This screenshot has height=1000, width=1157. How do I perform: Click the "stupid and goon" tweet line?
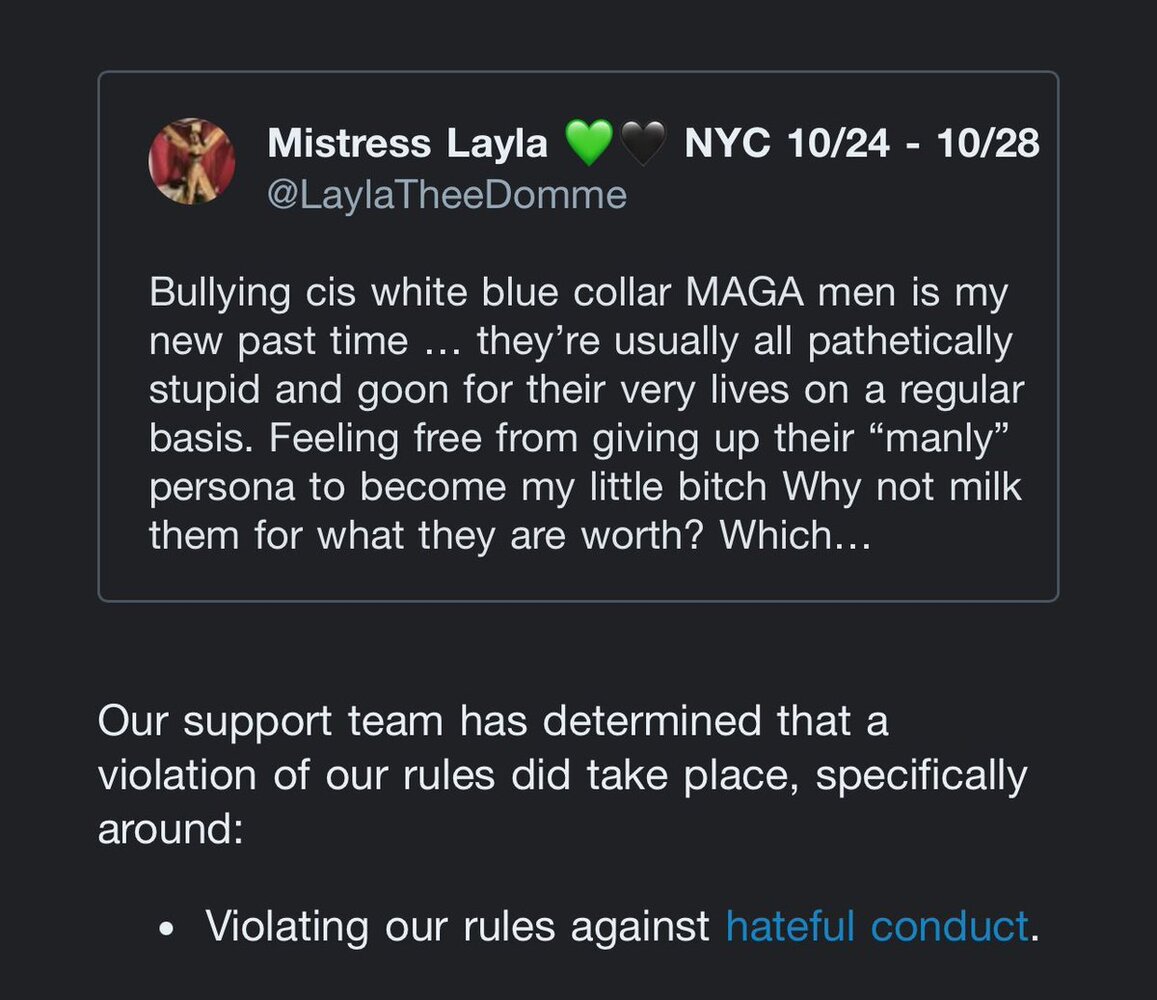[586, 391]
